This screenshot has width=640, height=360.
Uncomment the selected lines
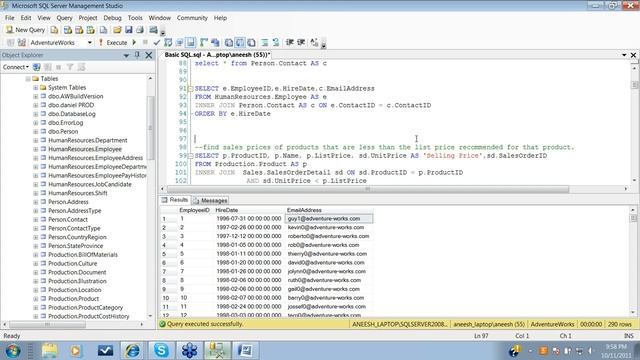tap(276, 42)
